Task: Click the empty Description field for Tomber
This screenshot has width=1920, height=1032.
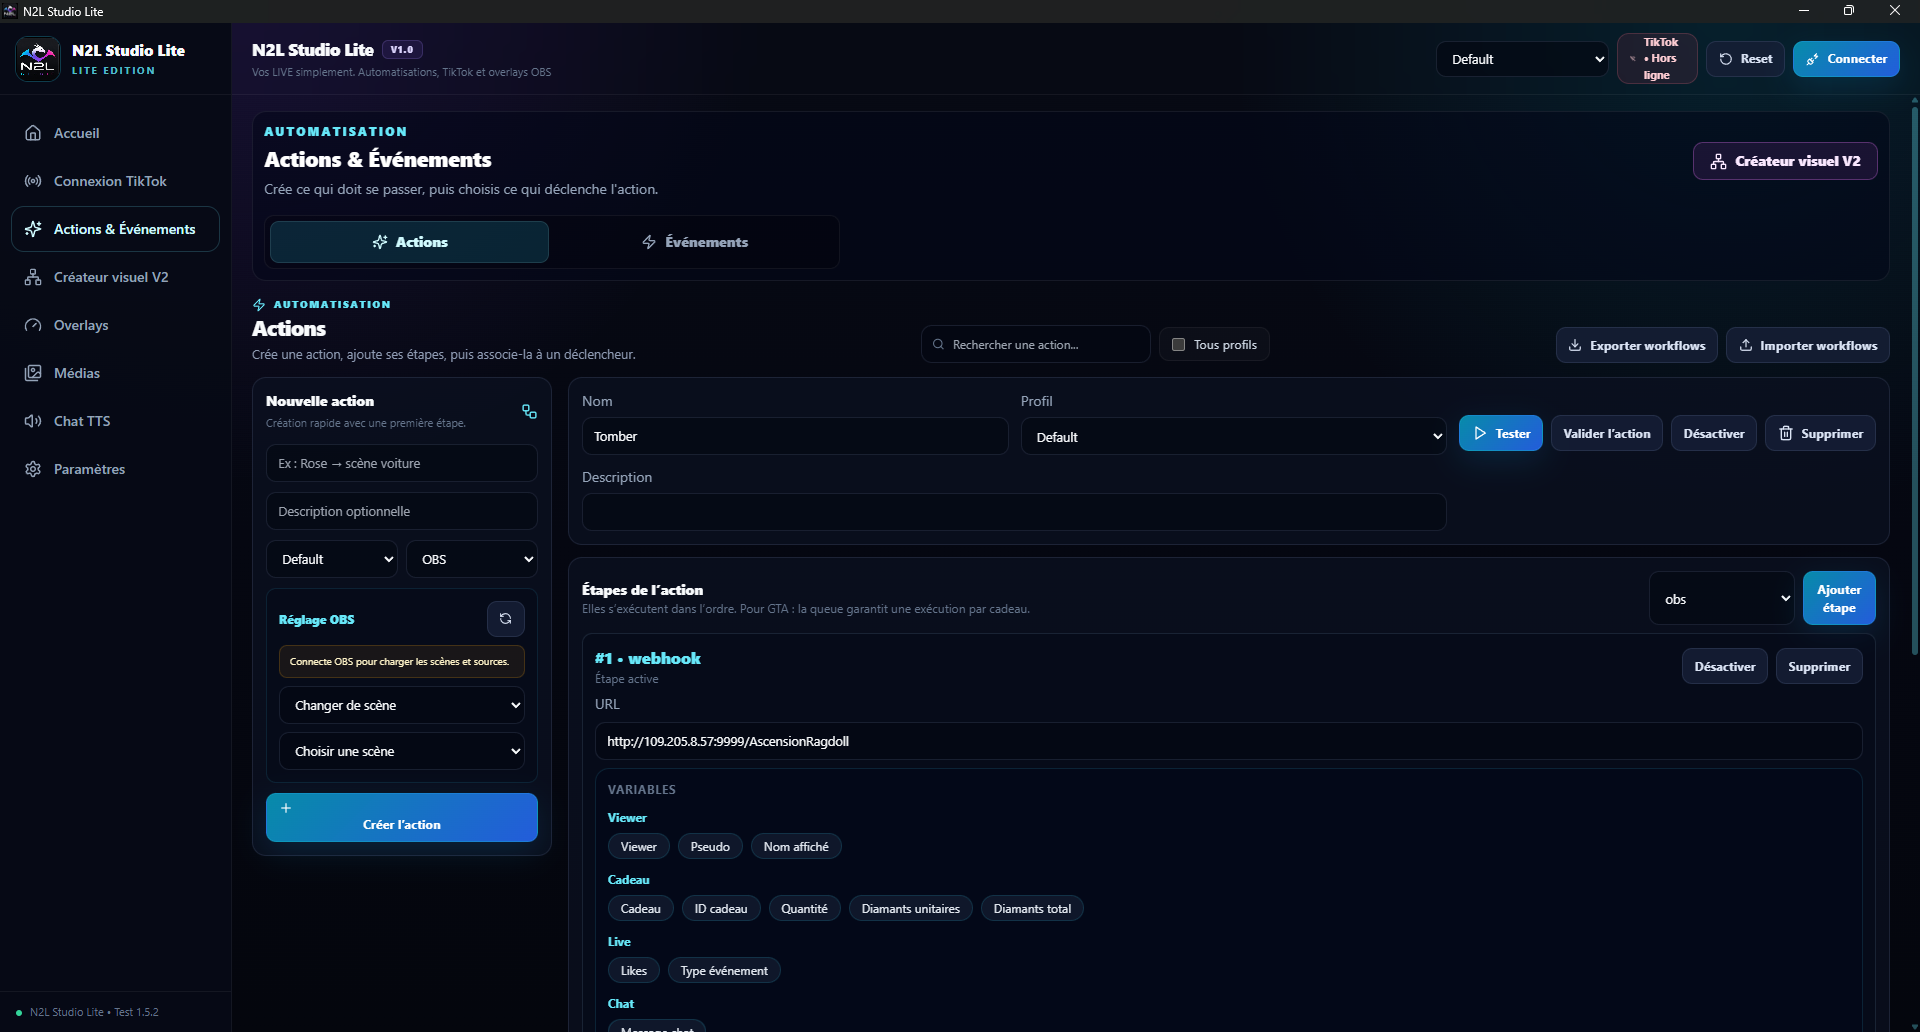Action: [x=1014, y=512]
